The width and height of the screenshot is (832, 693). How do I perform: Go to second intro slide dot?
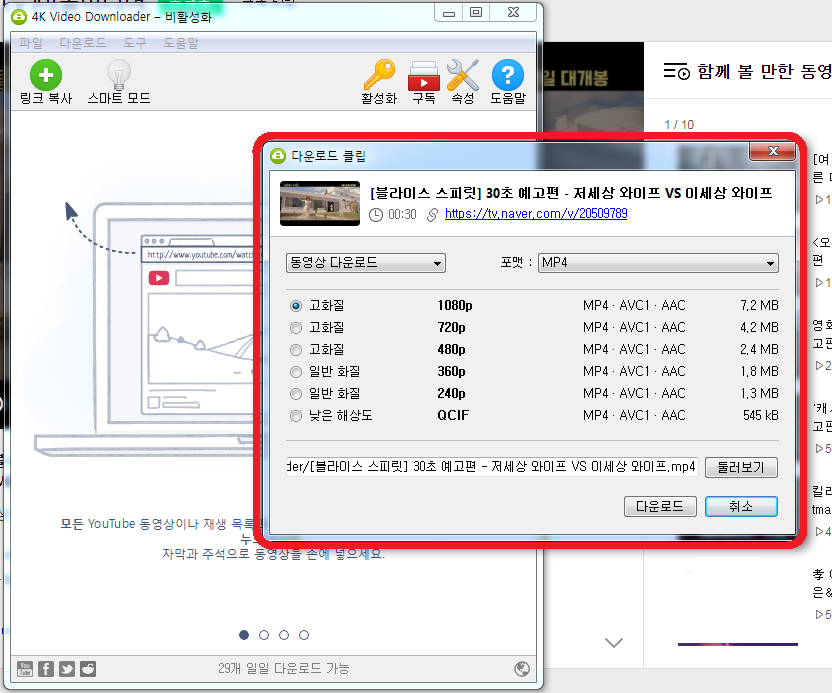(x=264, y=635)
